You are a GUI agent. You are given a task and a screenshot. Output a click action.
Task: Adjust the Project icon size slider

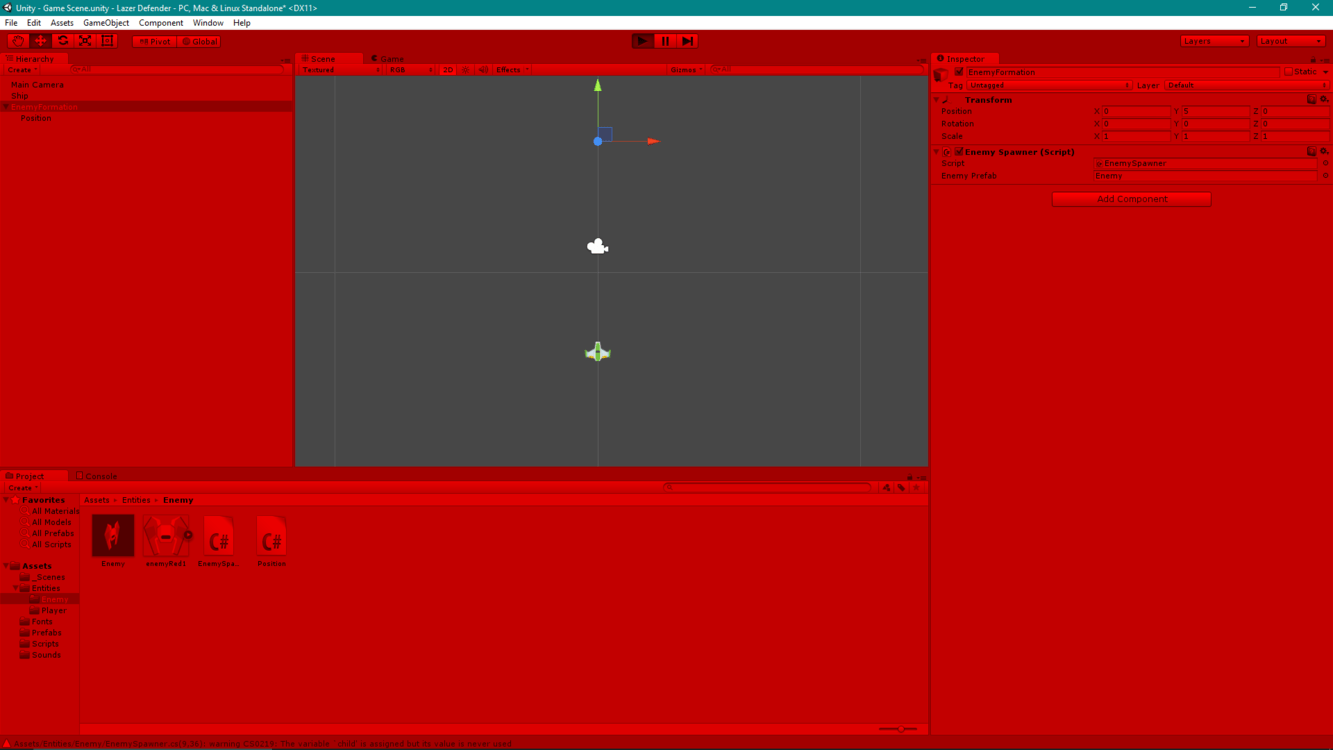pyautogui.click(x=898, y=730)
